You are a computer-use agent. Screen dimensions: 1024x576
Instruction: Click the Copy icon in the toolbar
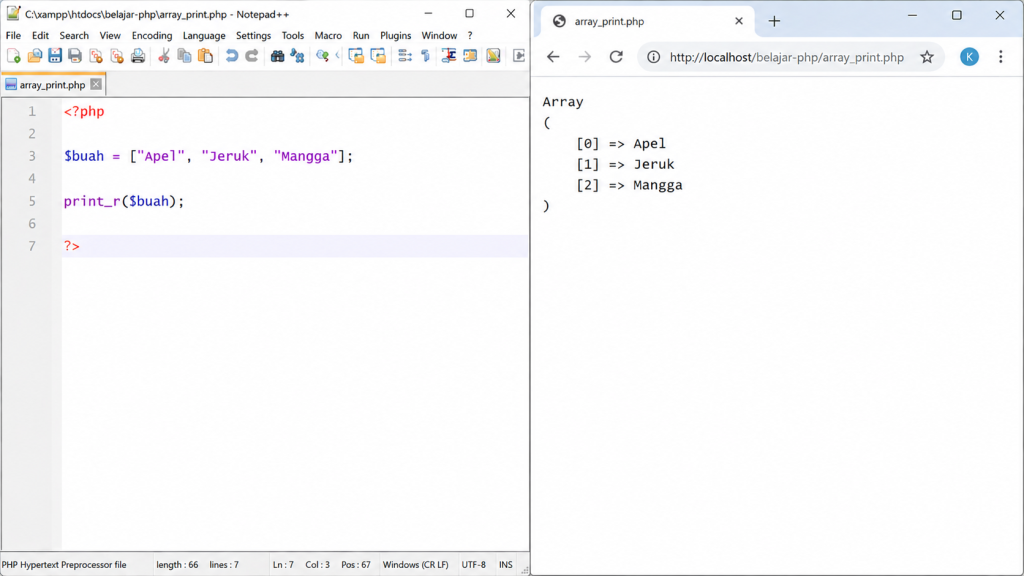click(x=185, y=56)
